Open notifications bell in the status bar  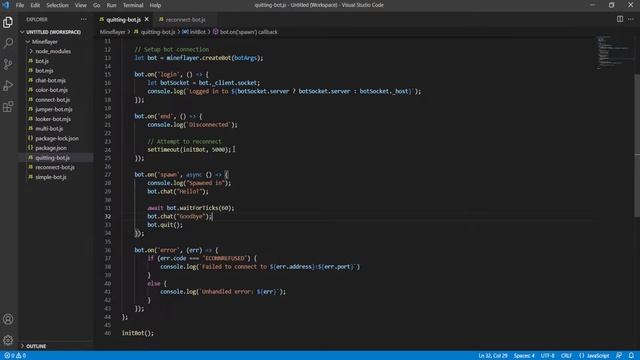[631, 356]
